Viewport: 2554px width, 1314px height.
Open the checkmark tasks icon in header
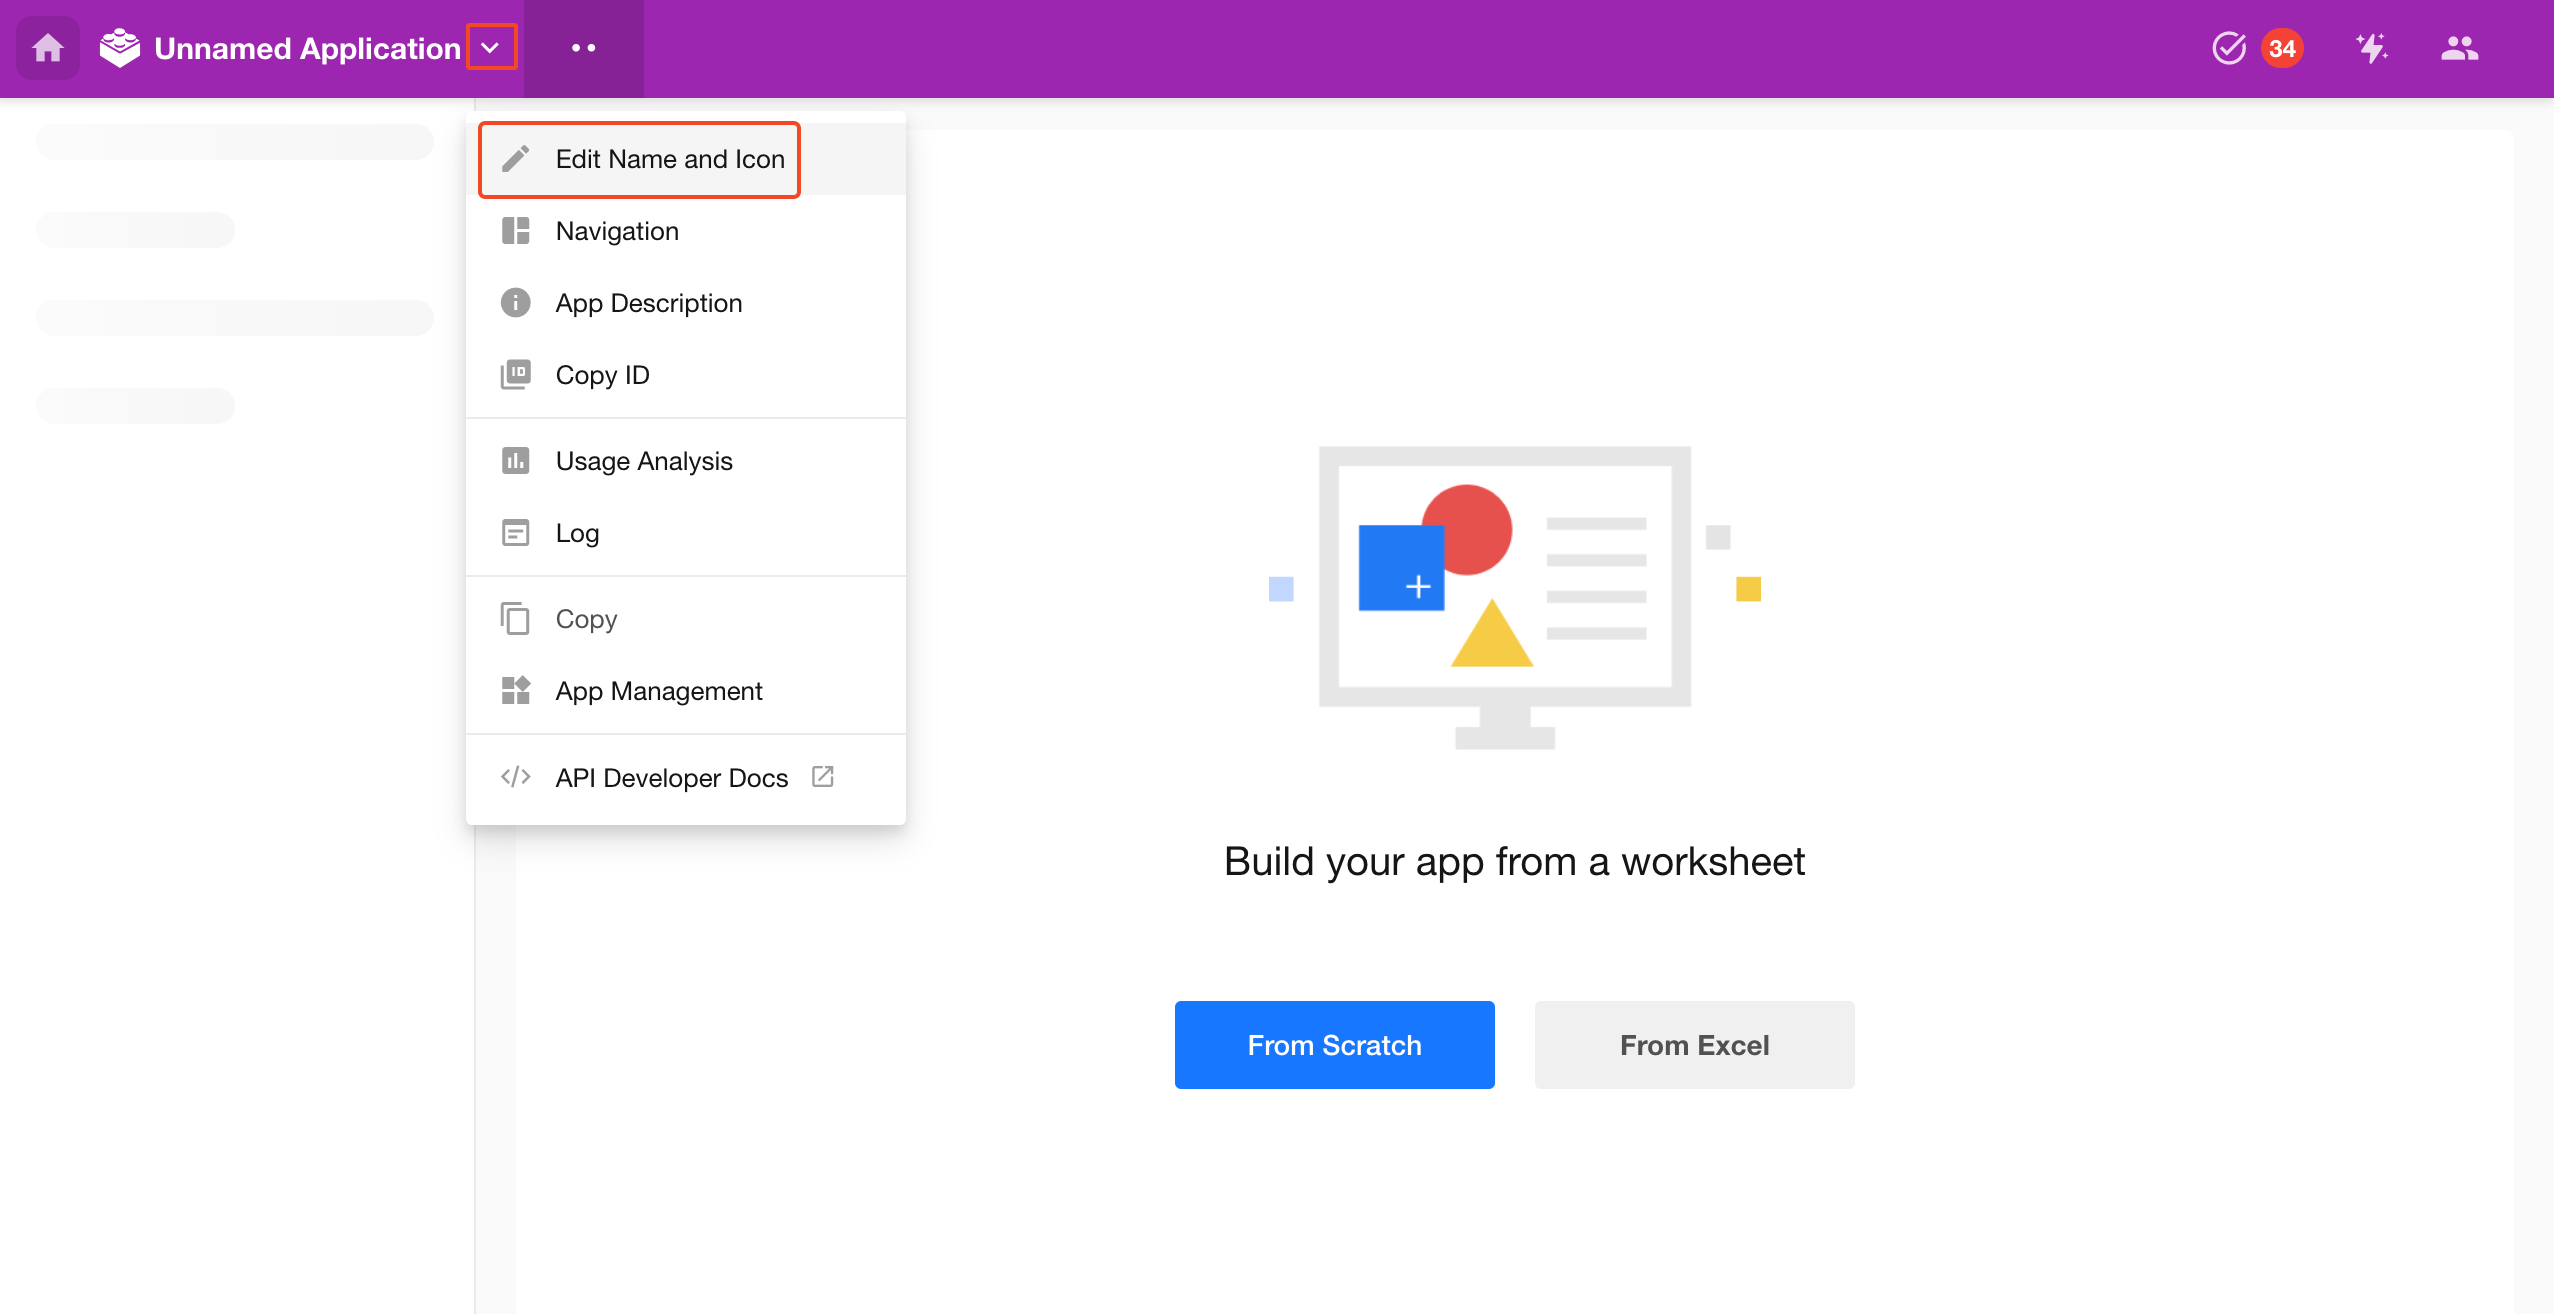click(x=2228, y=48)
